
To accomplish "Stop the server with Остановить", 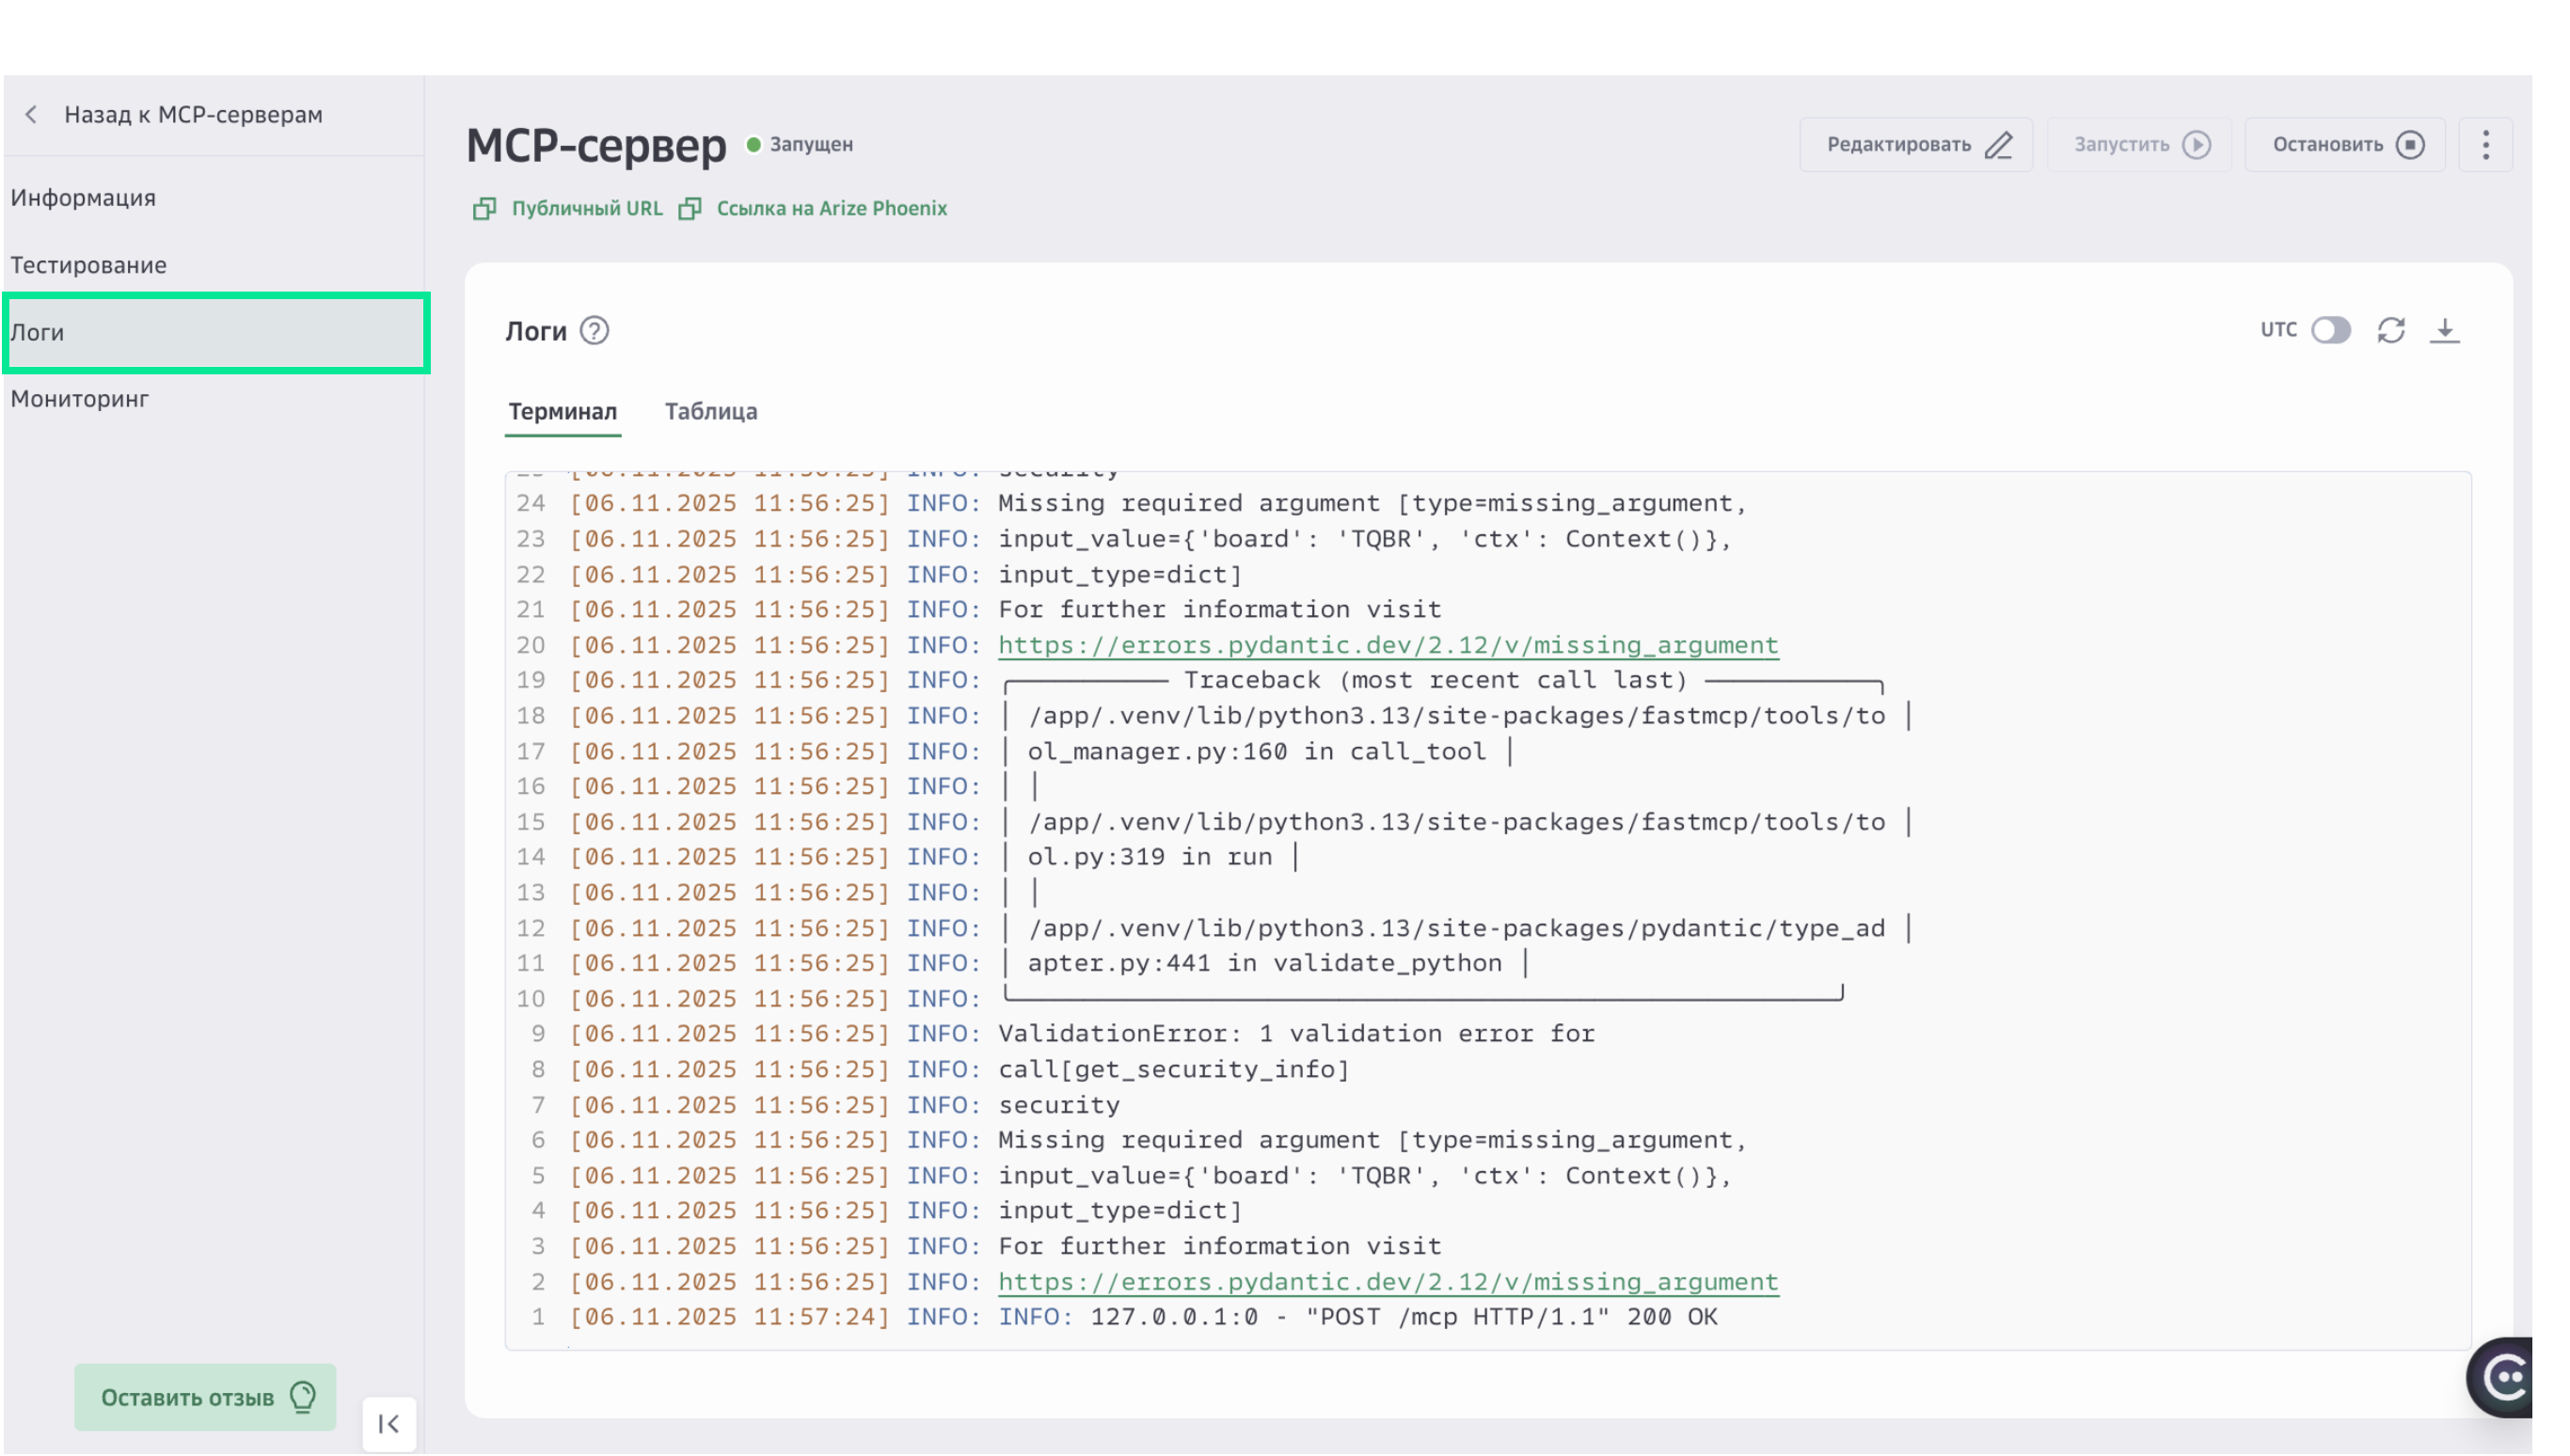I will [x=2344, y=144].
